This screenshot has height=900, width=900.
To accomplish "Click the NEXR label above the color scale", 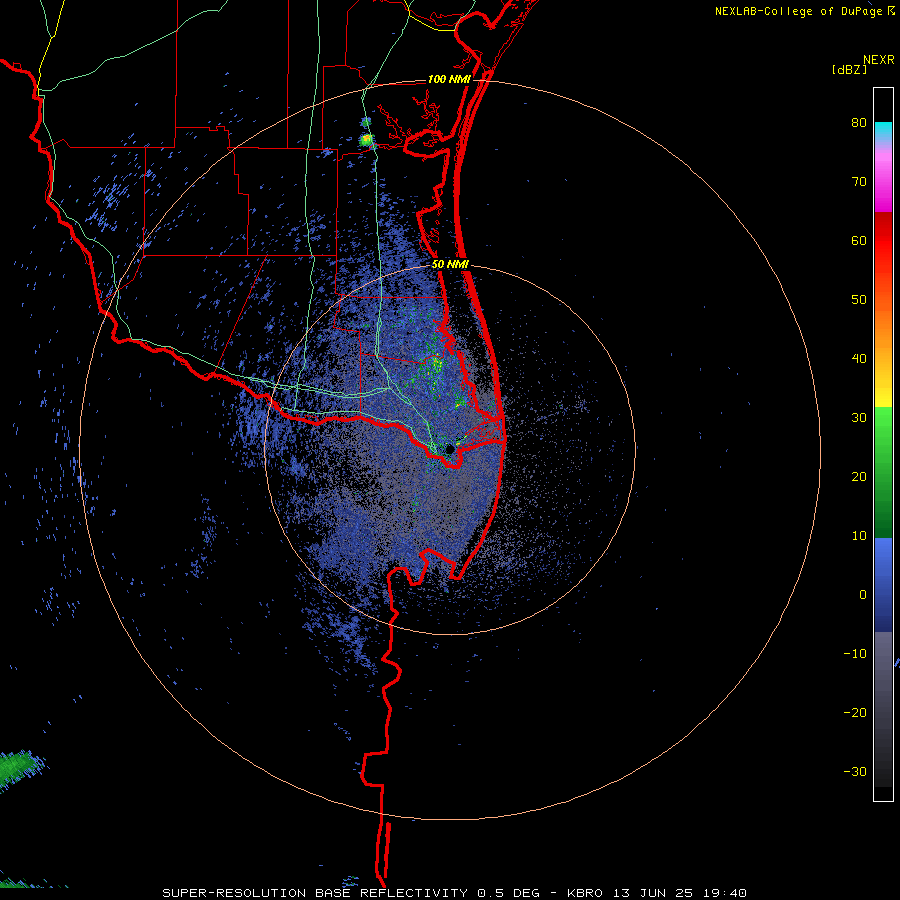I will click(x=879, y=60).
